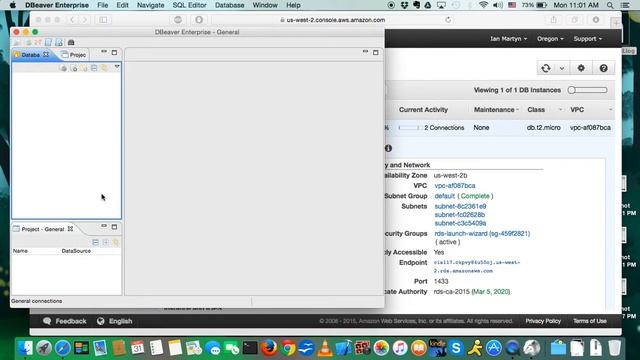Open Ian Martyn account dropdown in AWS console
The height and width of the screenshot is (360, 640).
tap(508, 39)
